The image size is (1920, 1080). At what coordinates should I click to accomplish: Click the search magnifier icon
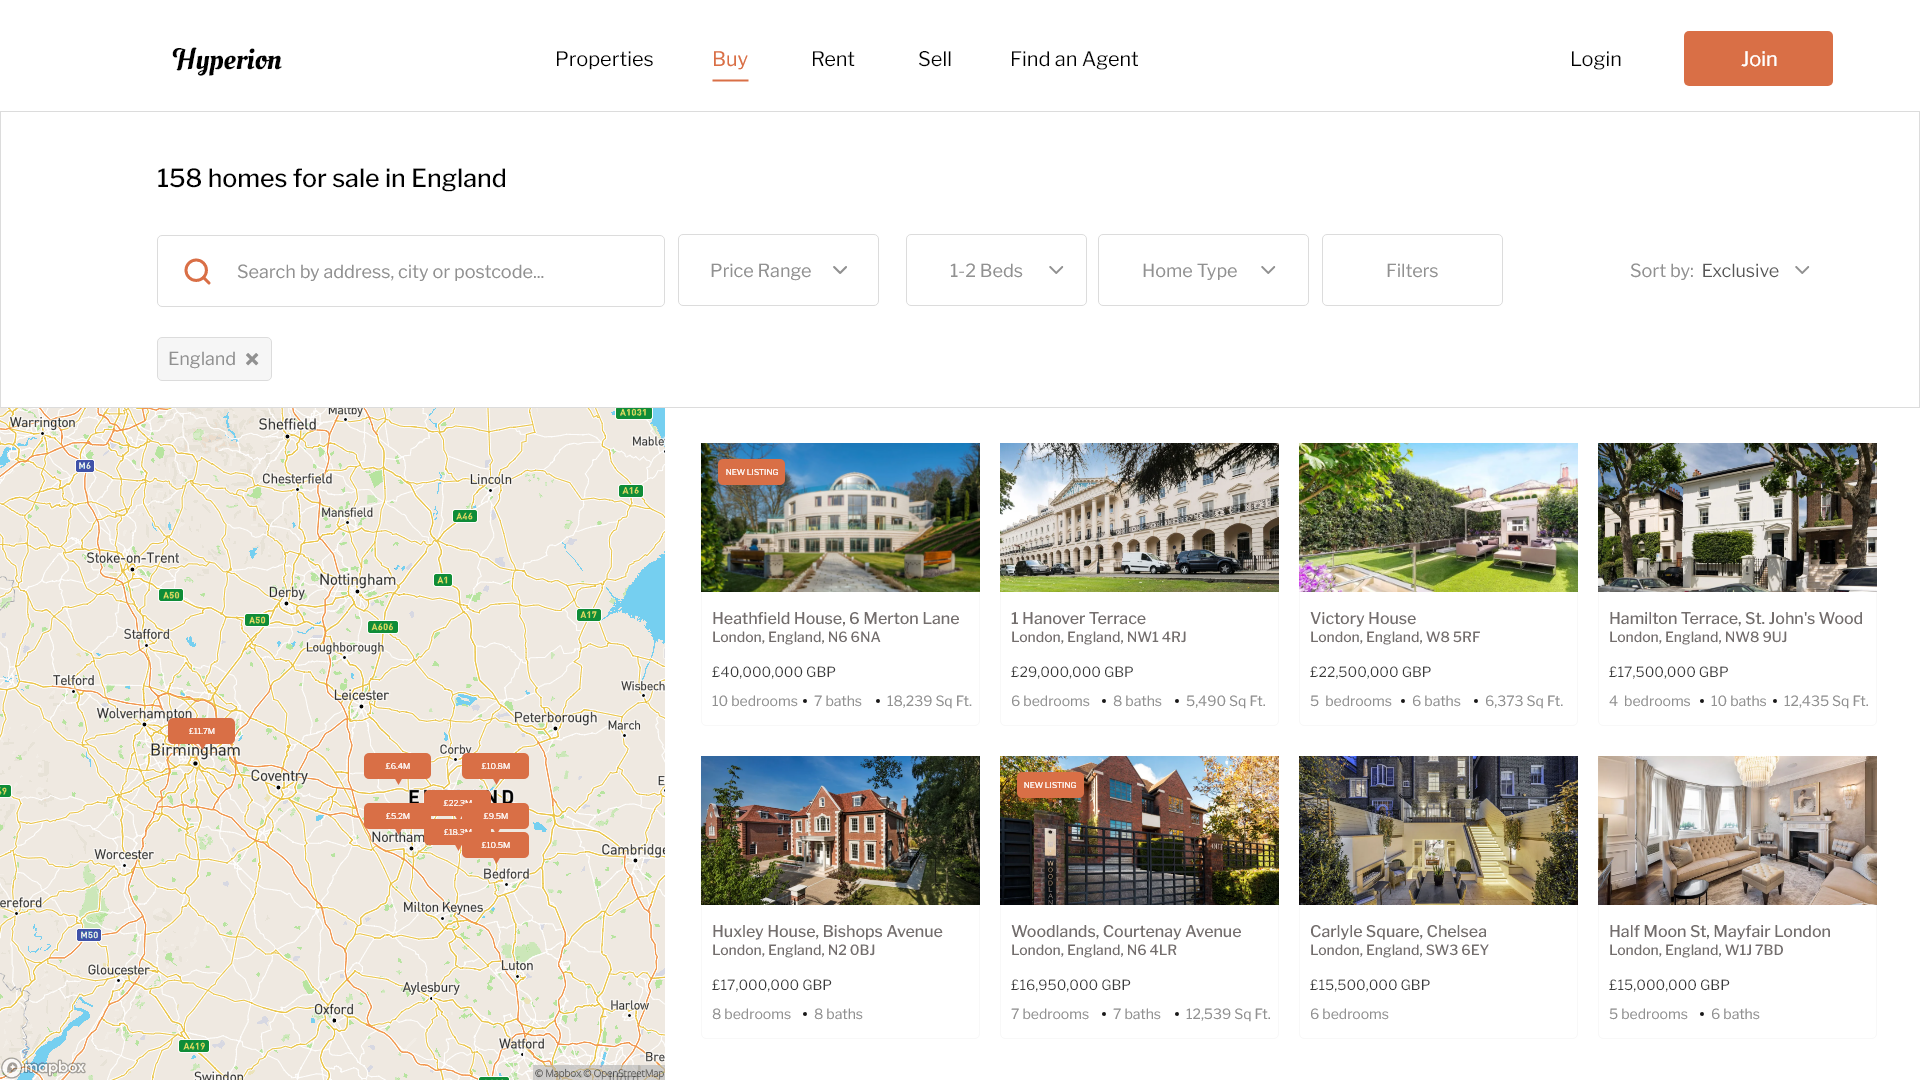point(198,271)
